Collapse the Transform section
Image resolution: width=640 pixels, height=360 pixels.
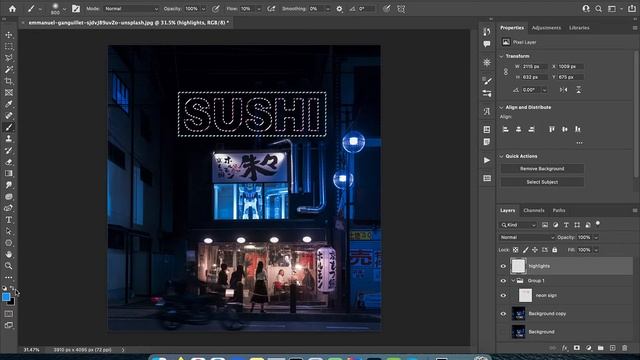[x=502, y=56]
